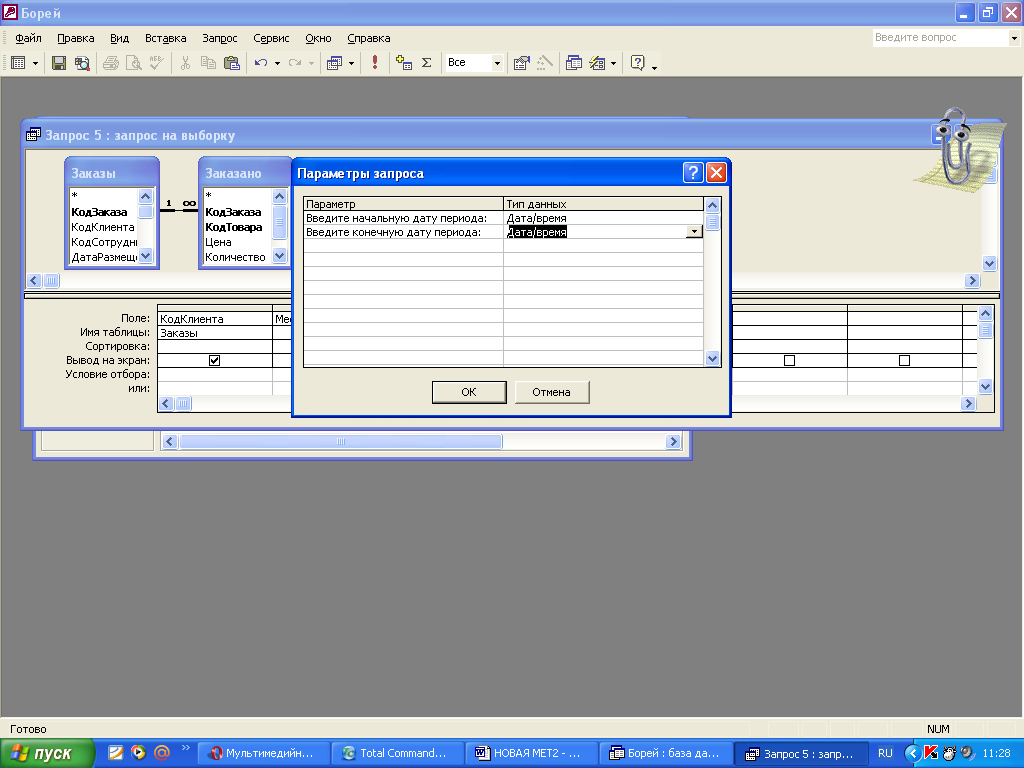This screenshot has height=768, width=1024.
Task: Open the Файл menu
Action: click(x=28, y=38)
